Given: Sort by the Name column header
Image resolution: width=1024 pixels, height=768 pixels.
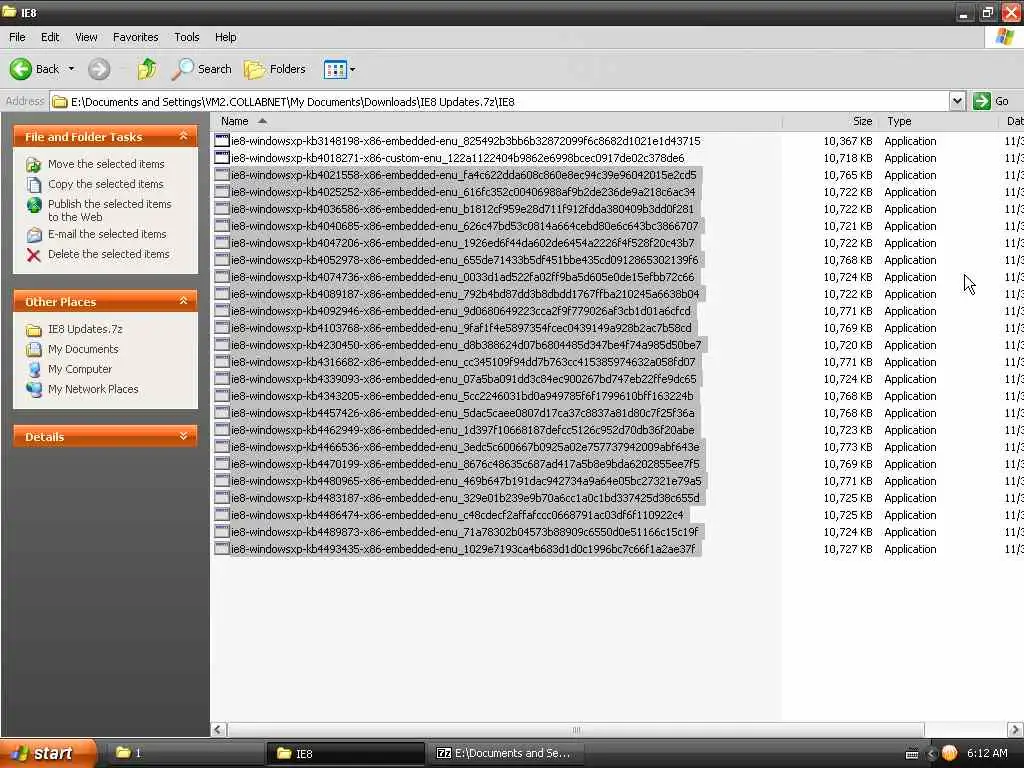Looking at the screenshot, I should coord(234,121).
